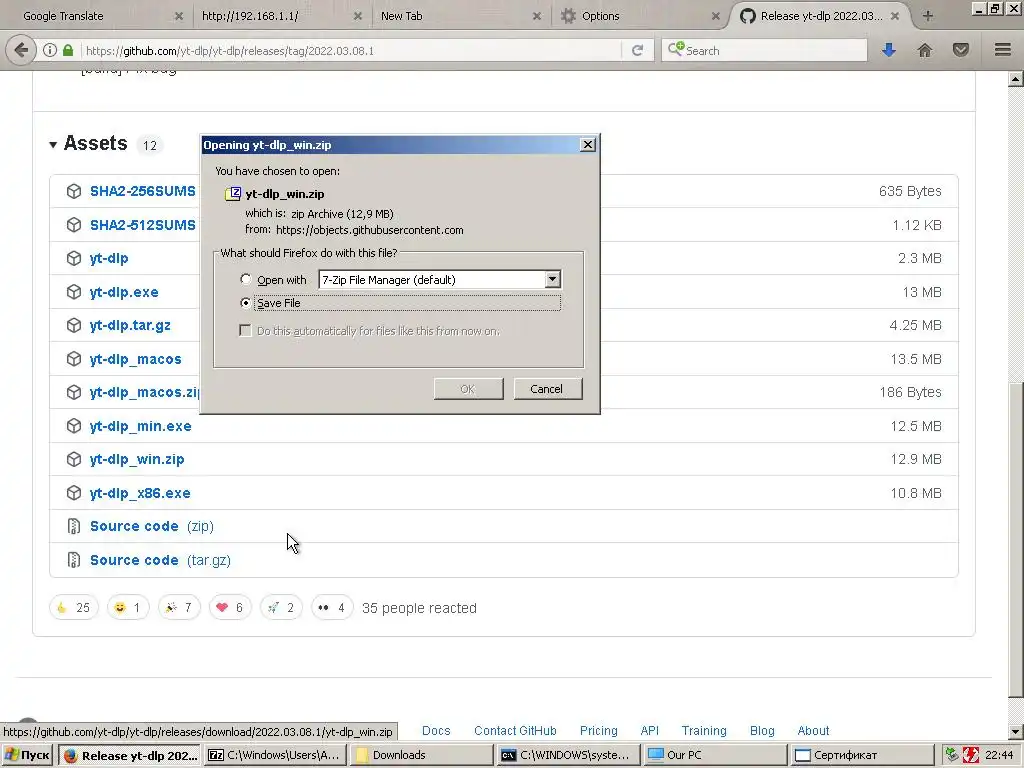Click the Docs footer link
This screenshot has height=768, width=1024.
click(436, 731)
